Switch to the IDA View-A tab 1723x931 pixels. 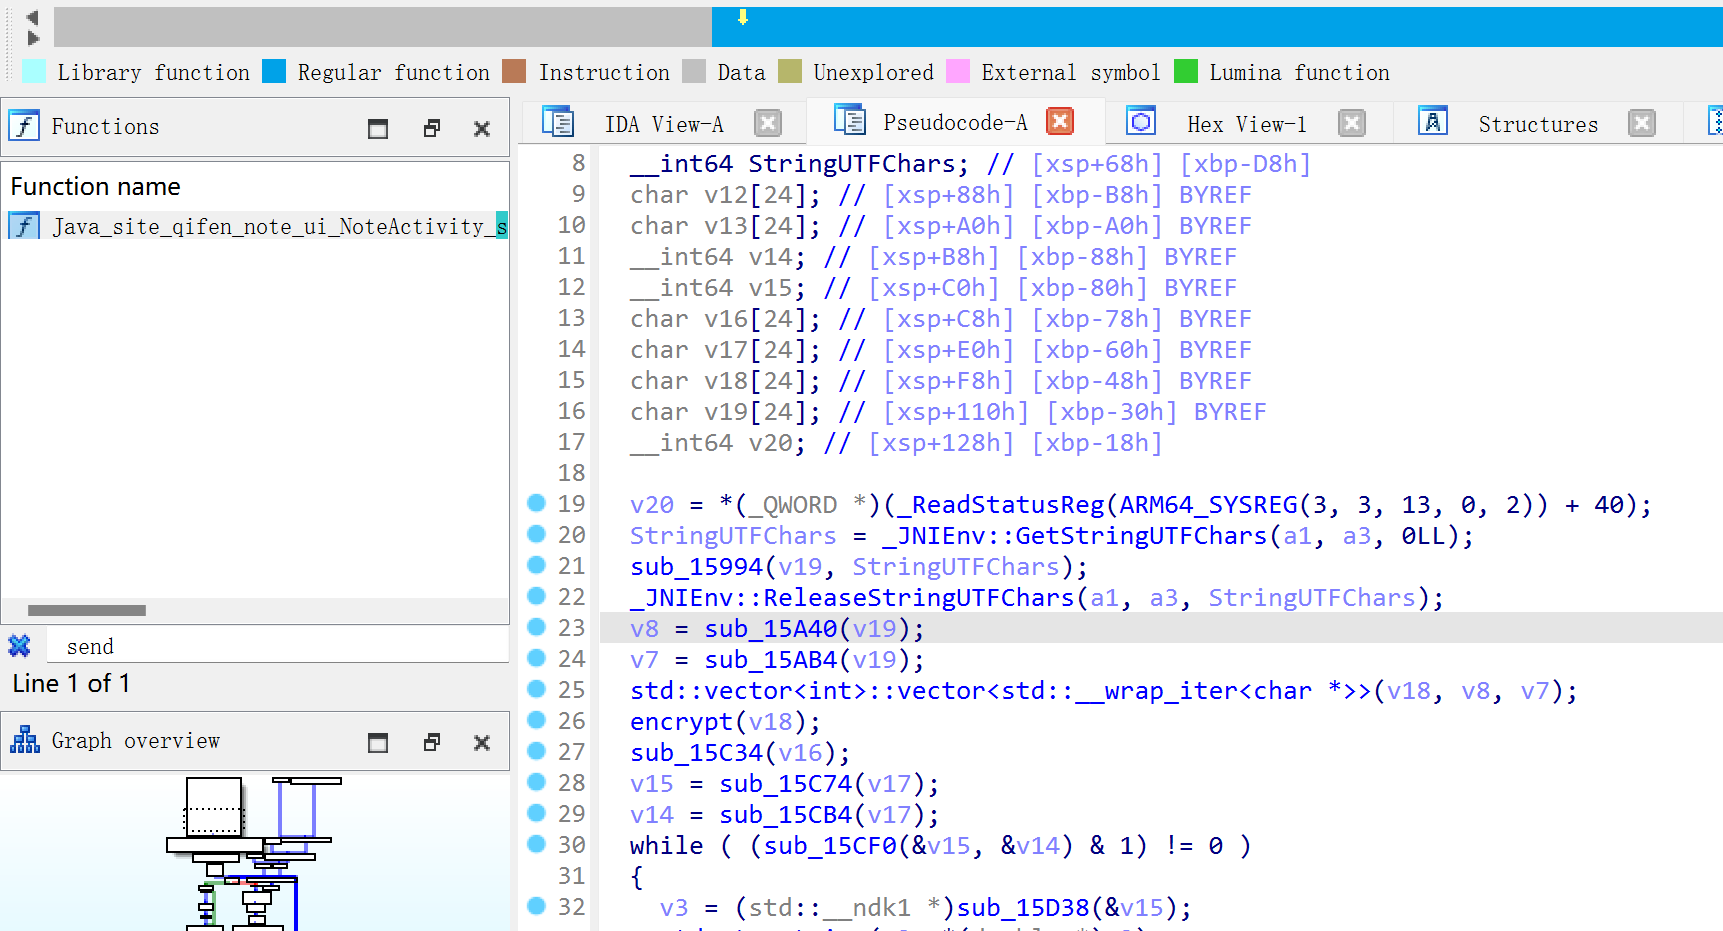[x=664, y=124]
